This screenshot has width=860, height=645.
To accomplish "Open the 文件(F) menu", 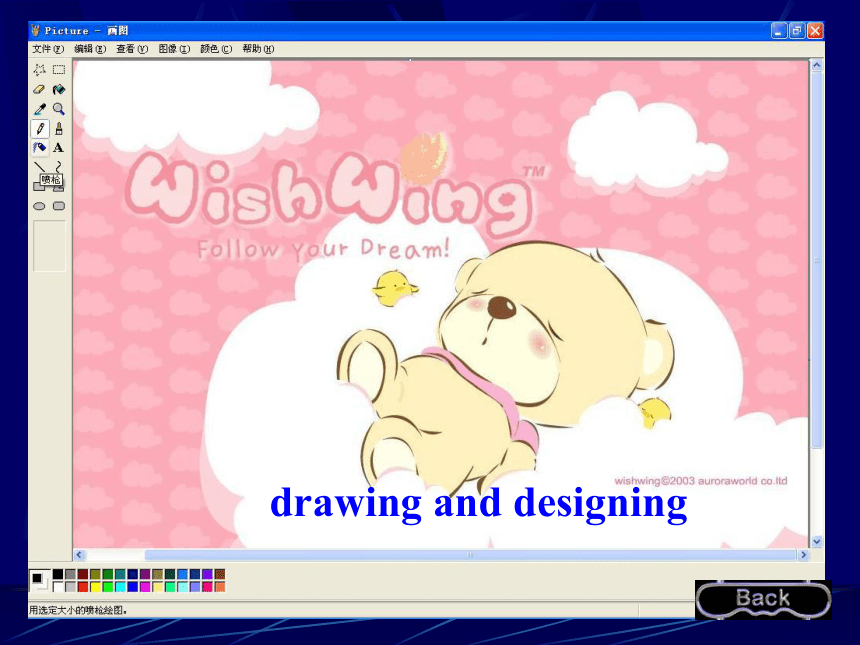I will (x=48, y=49).
